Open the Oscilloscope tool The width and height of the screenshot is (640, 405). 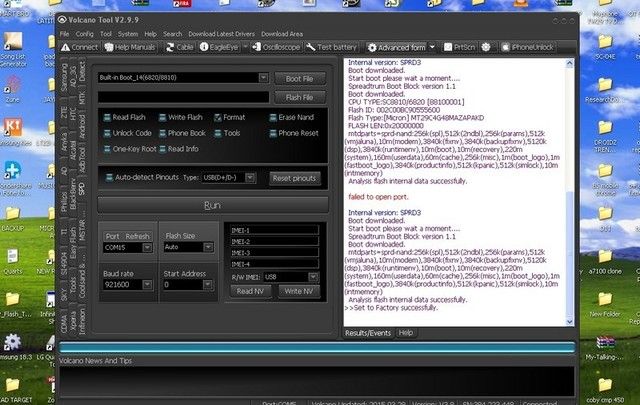pos(276,47)
